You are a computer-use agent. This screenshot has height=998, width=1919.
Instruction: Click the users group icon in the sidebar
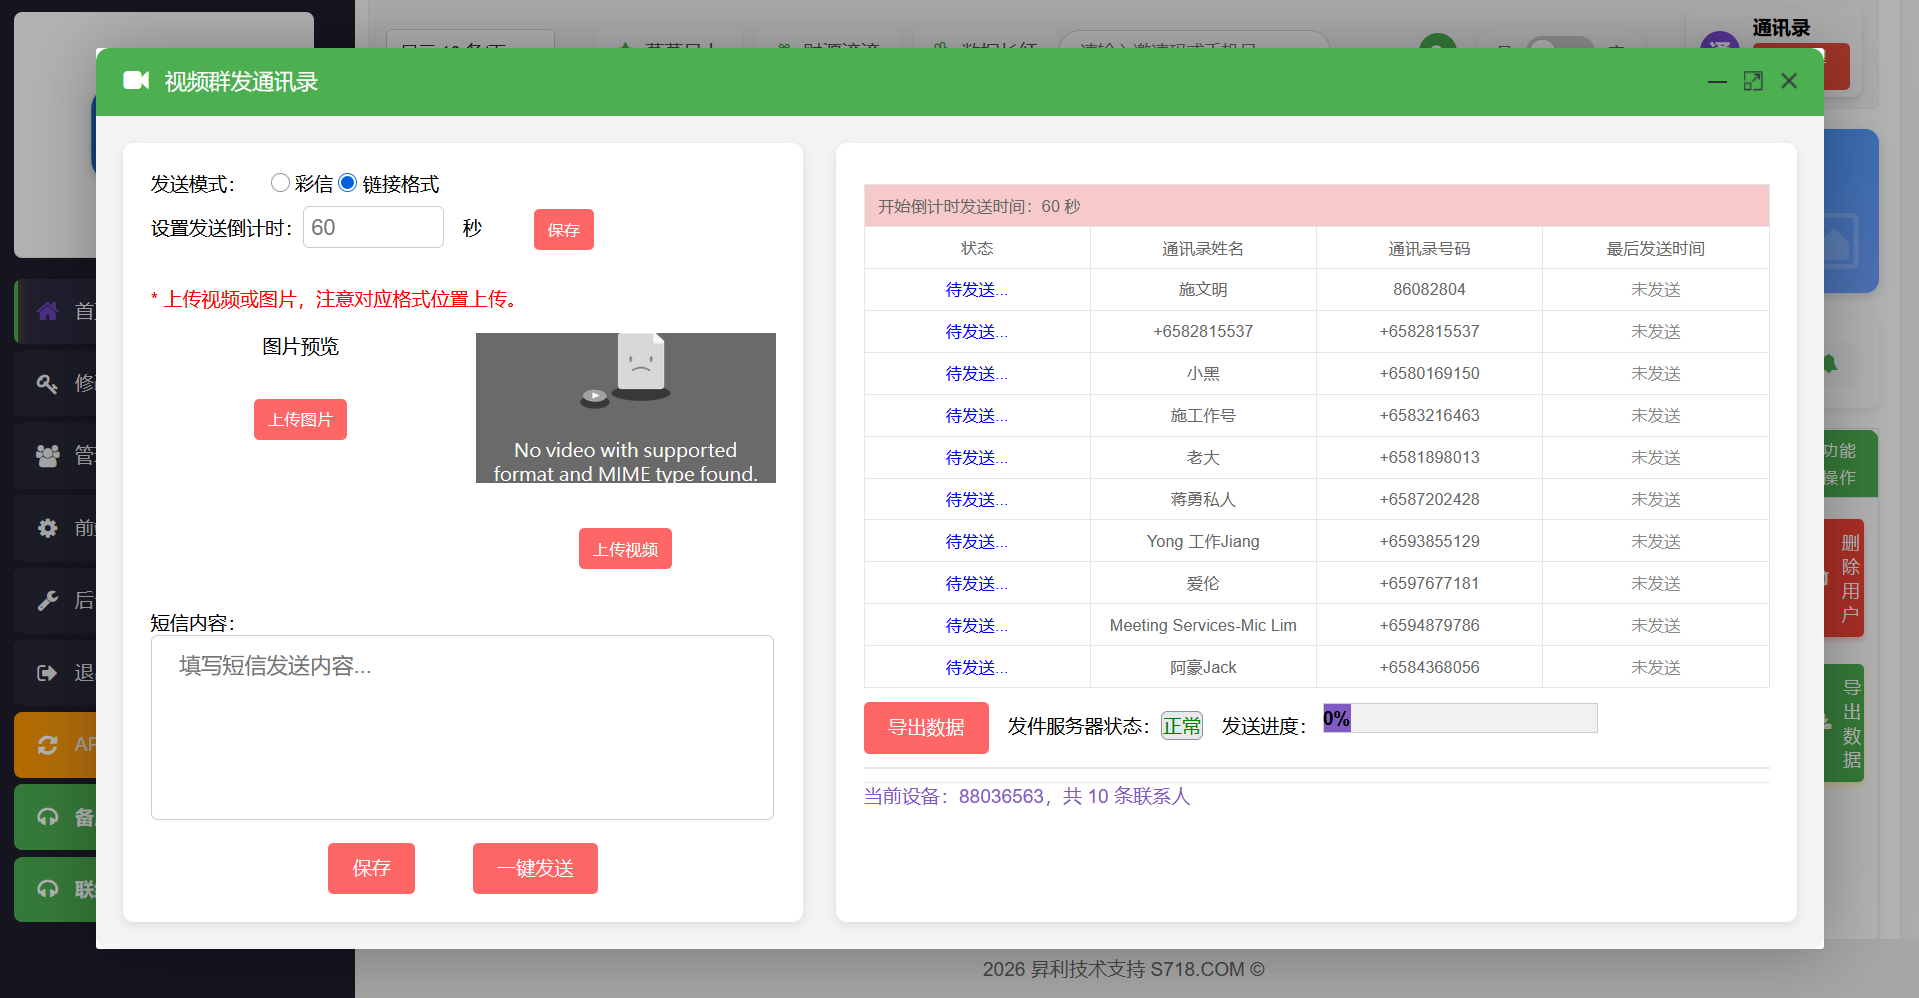pos(47,456)
